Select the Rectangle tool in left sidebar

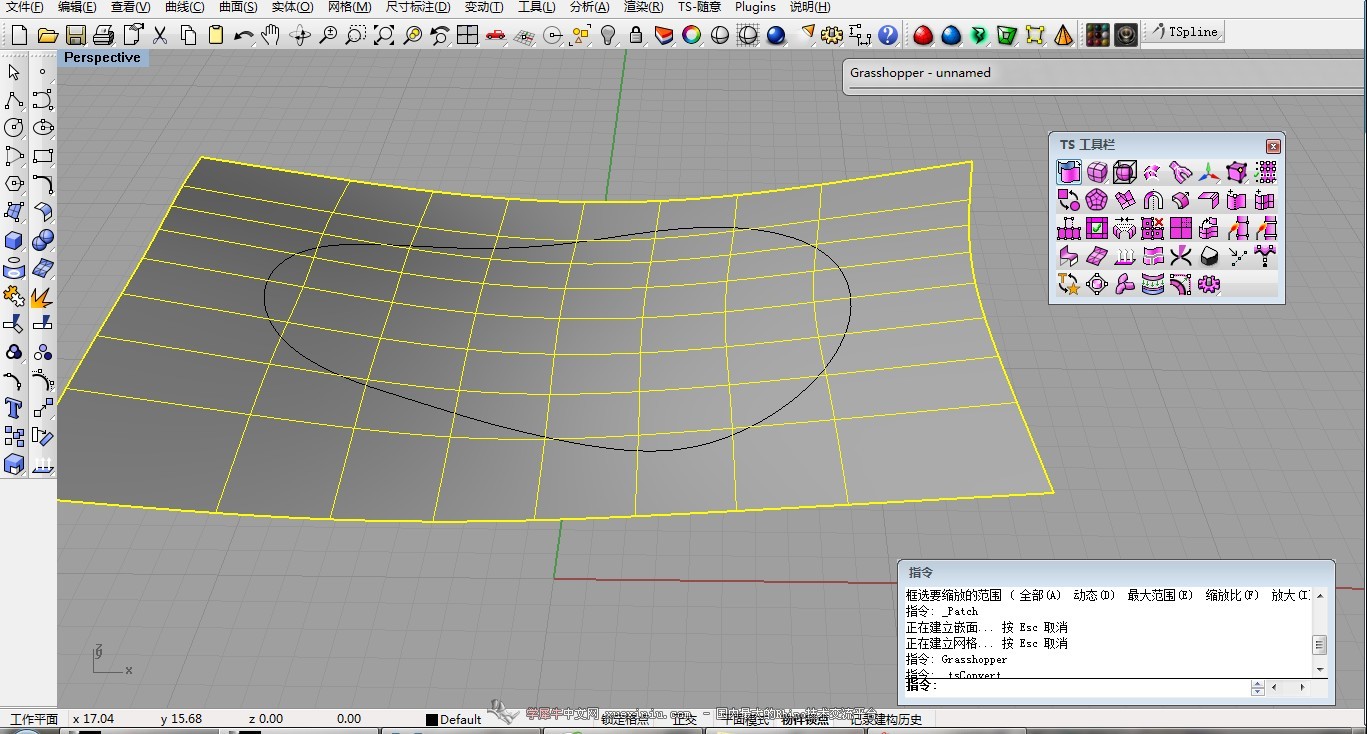(42, 156)
